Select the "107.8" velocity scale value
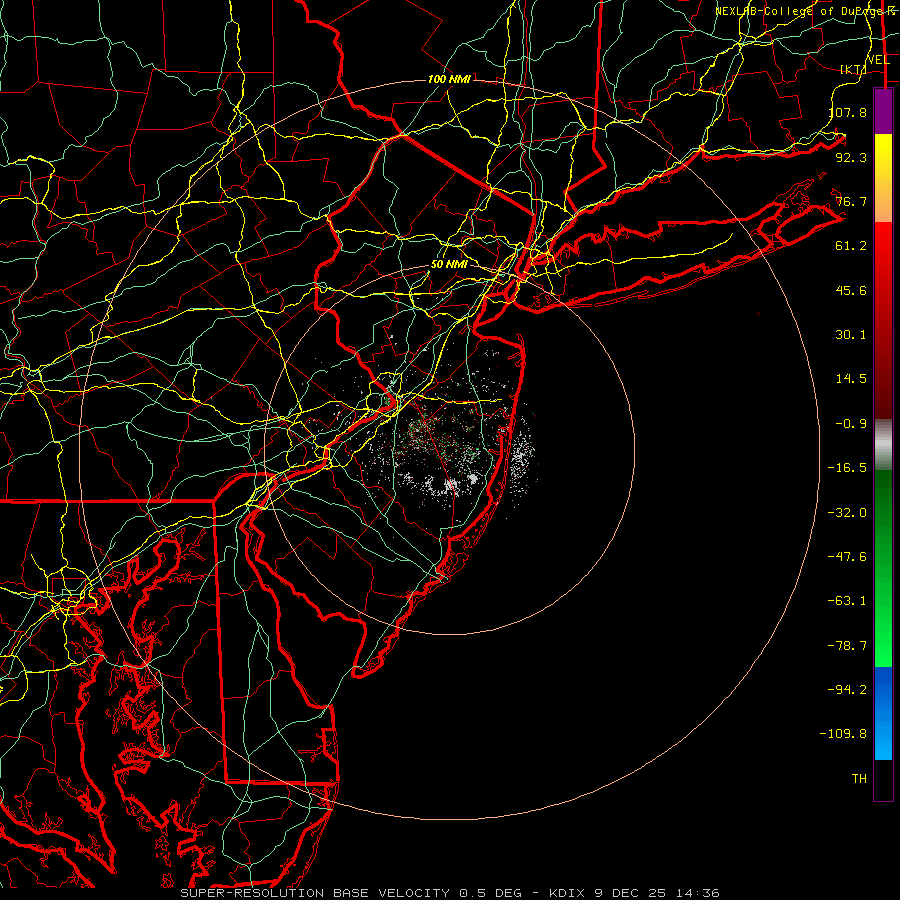900x900 pixels. (x=847, y=112)
